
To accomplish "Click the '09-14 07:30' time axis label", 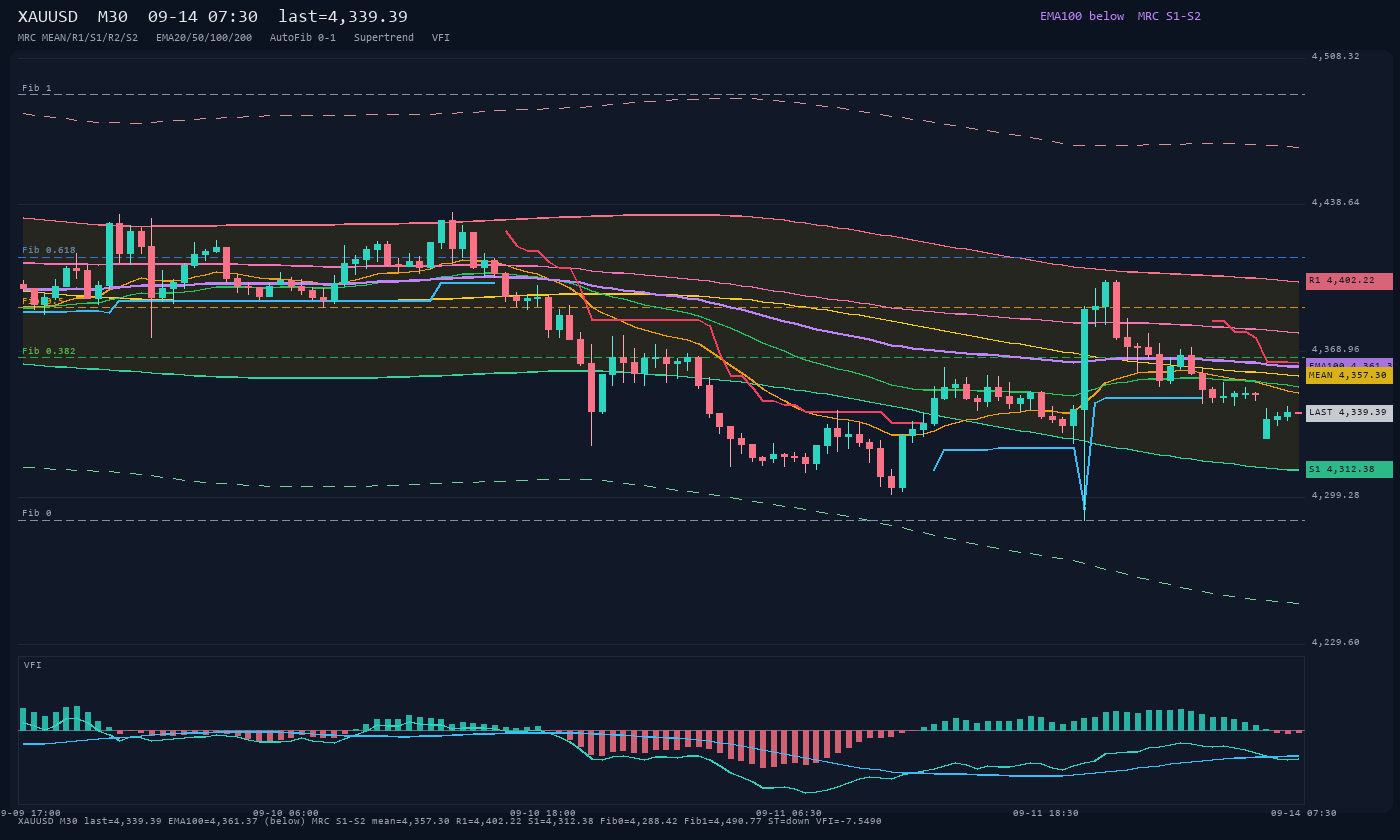I will click(1304, 813).
